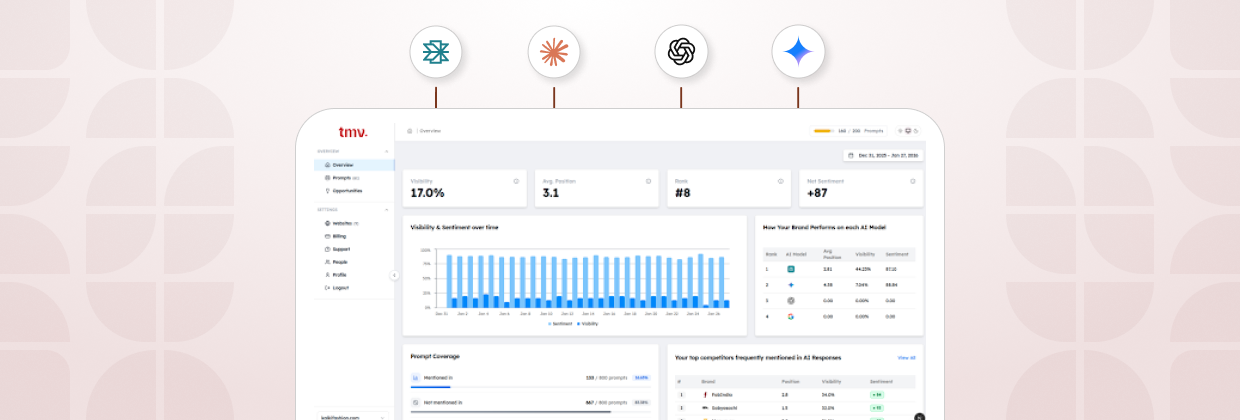Click the Visibility & Sentiment over time heading
1240x420 pixels.
click(x=455, y=227)
